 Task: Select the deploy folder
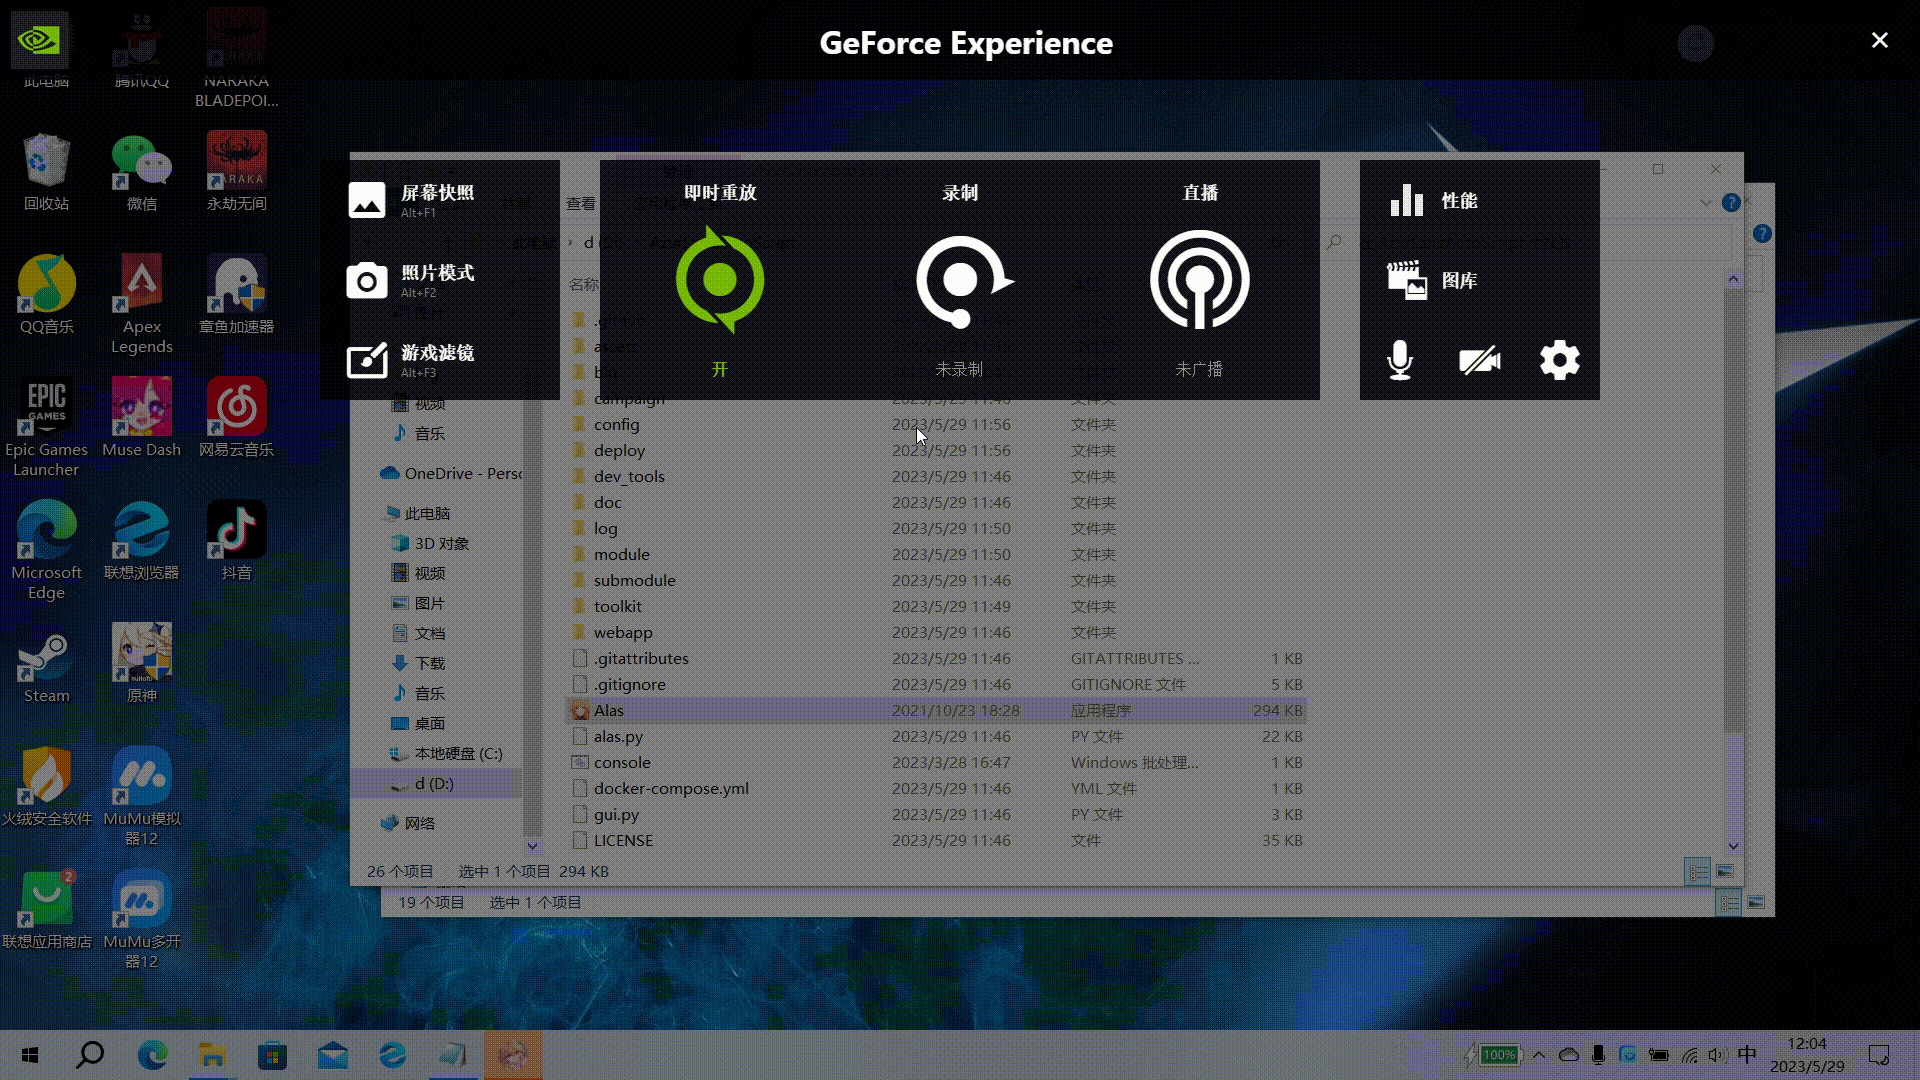click(936, 450)
